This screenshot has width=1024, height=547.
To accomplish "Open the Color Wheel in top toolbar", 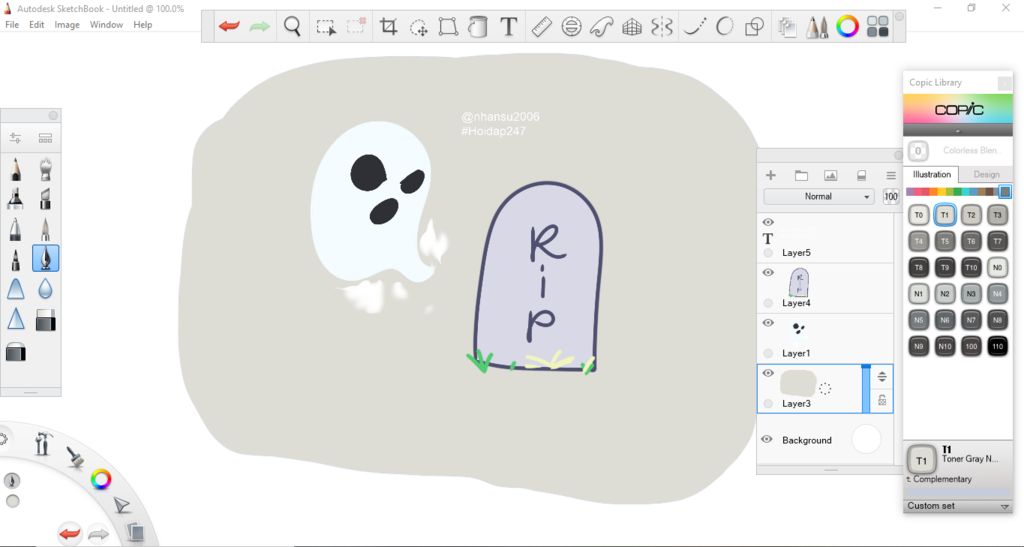I will [x=848, y=27].
